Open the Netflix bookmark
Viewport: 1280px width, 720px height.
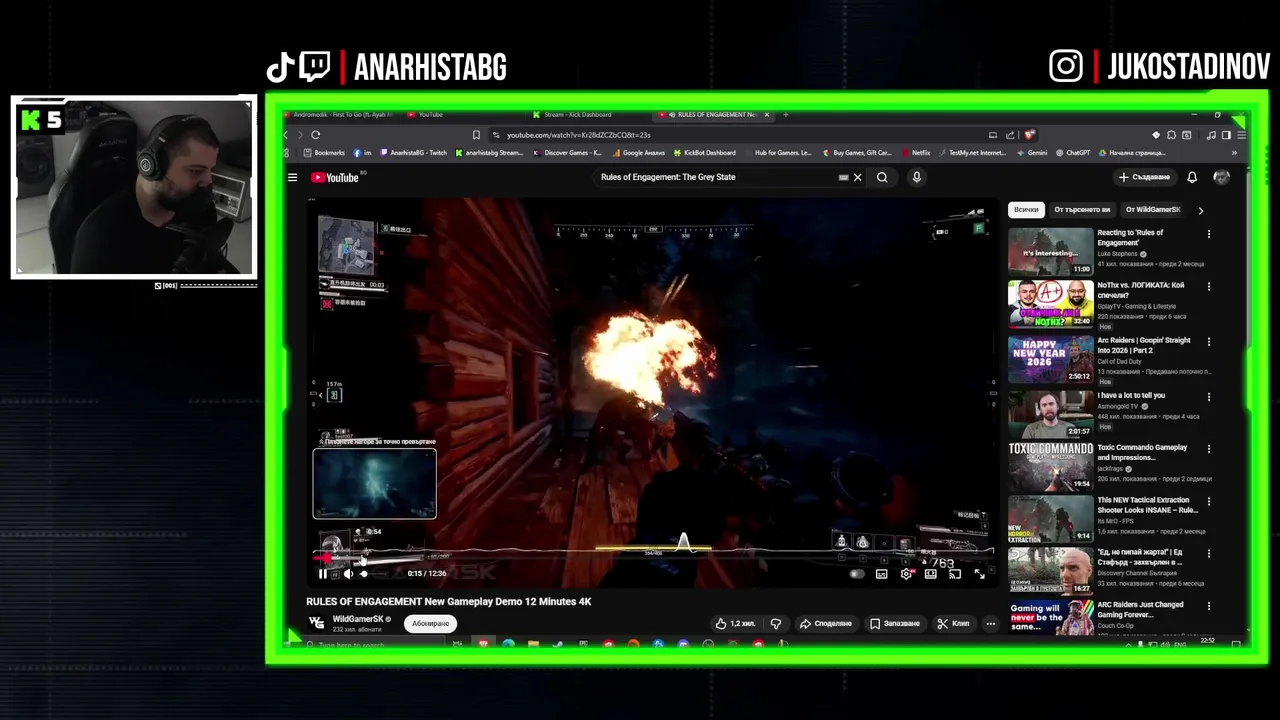[x=916, y=153]
